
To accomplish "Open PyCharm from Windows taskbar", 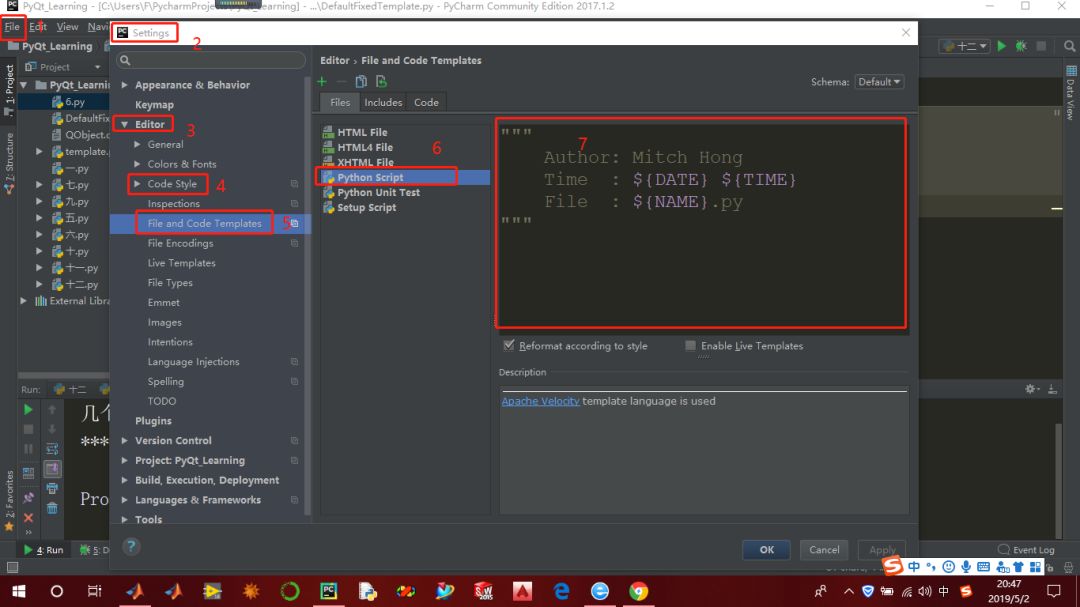I will click(329, 591).
